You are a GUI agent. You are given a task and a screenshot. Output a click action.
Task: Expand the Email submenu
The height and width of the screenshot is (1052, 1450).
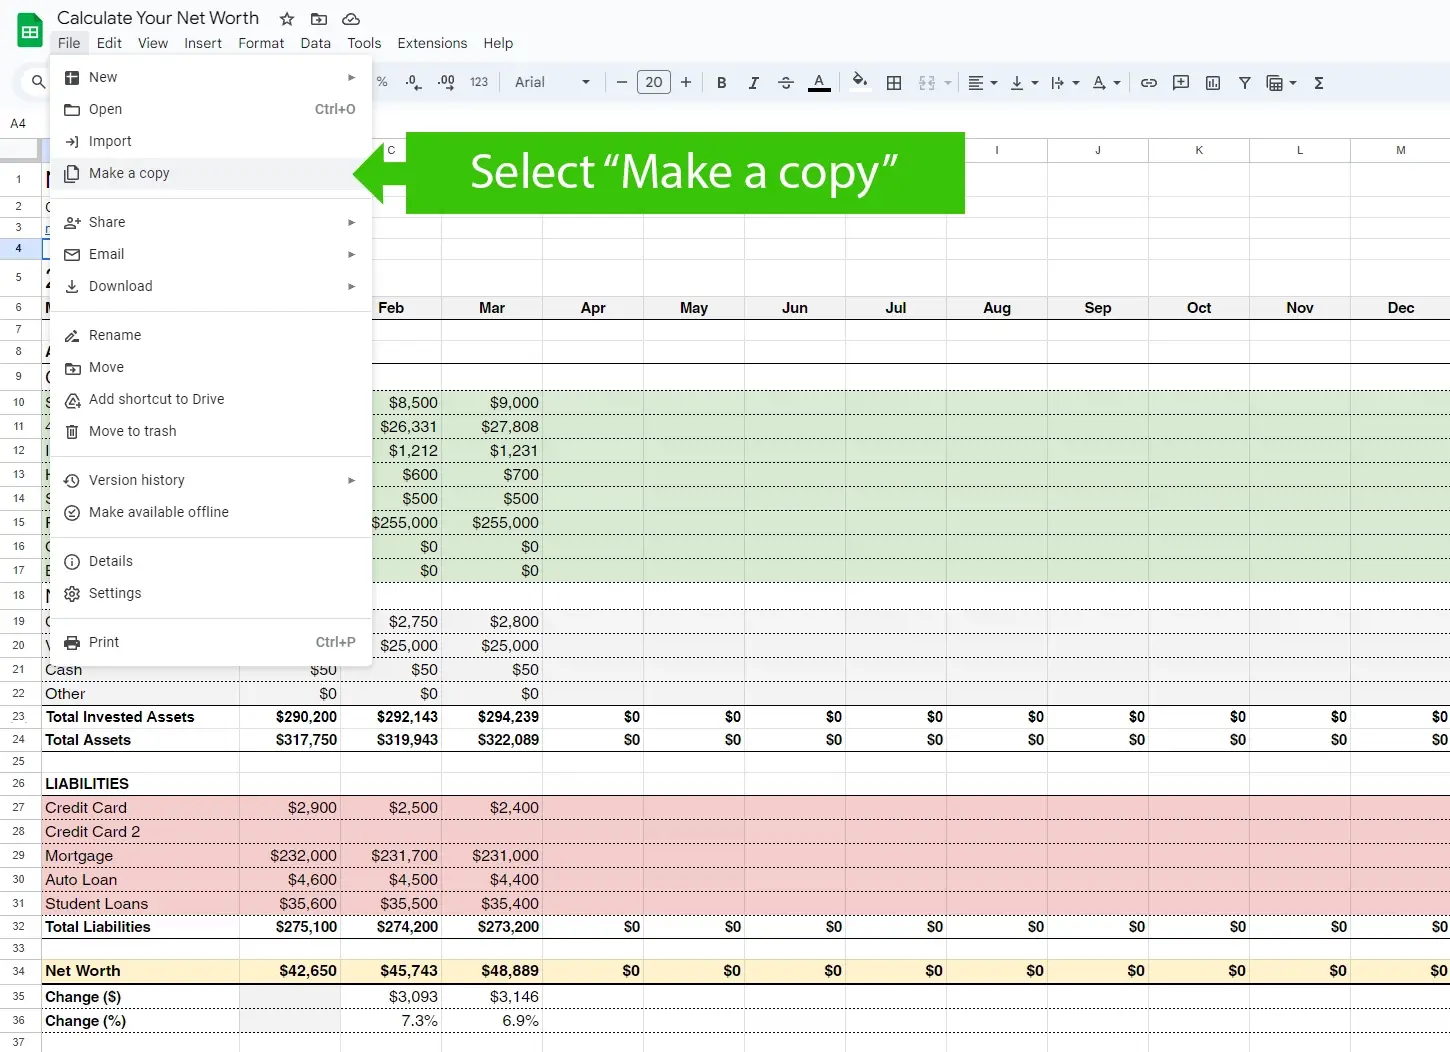(x=210, y=254)
